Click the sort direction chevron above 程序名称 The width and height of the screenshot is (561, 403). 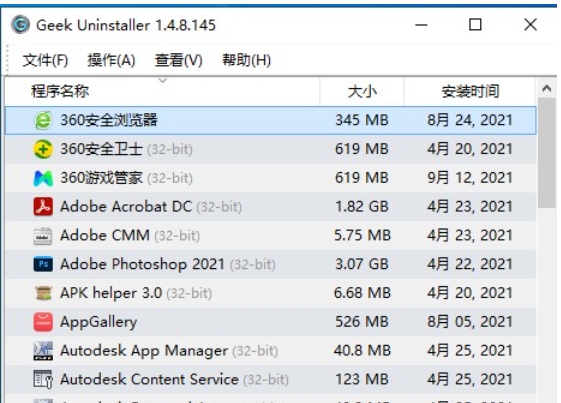tap(163, 80)
